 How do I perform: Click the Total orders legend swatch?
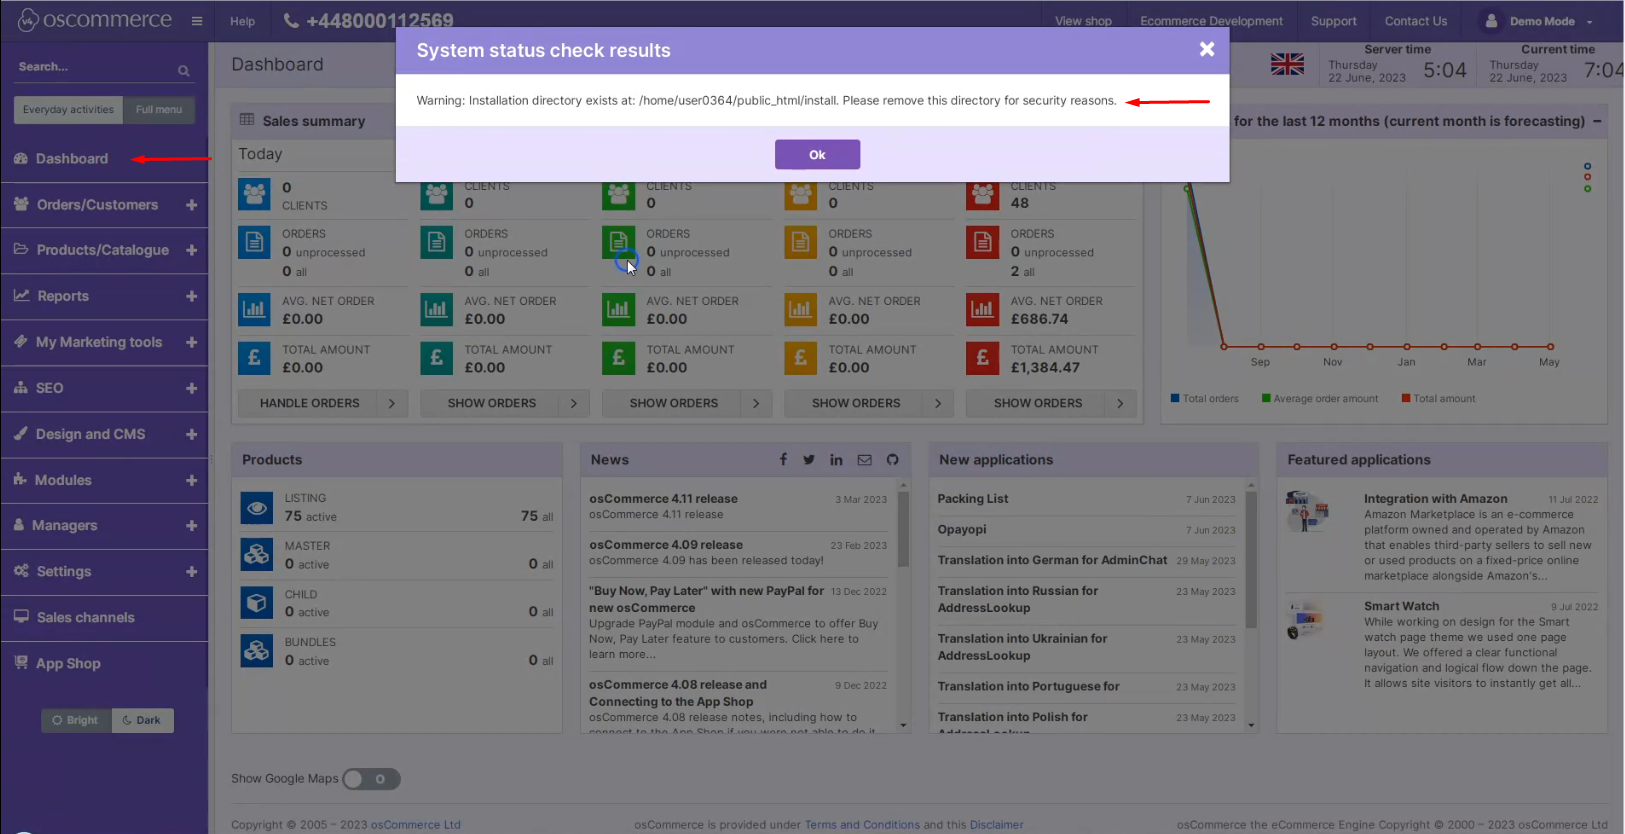[x=1176, y=398]
